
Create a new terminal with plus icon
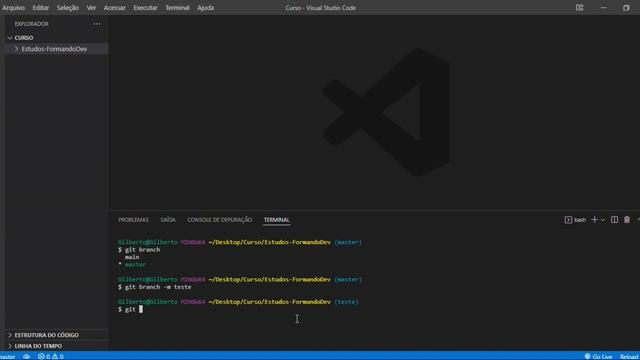594,220
